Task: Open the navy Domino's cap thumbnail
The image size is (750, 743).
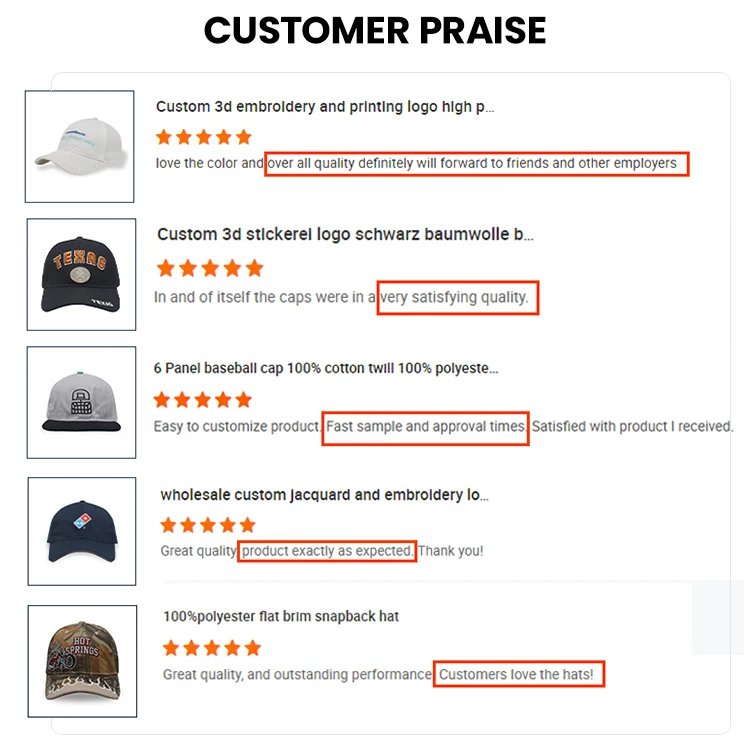Action: tap(82, 530)
